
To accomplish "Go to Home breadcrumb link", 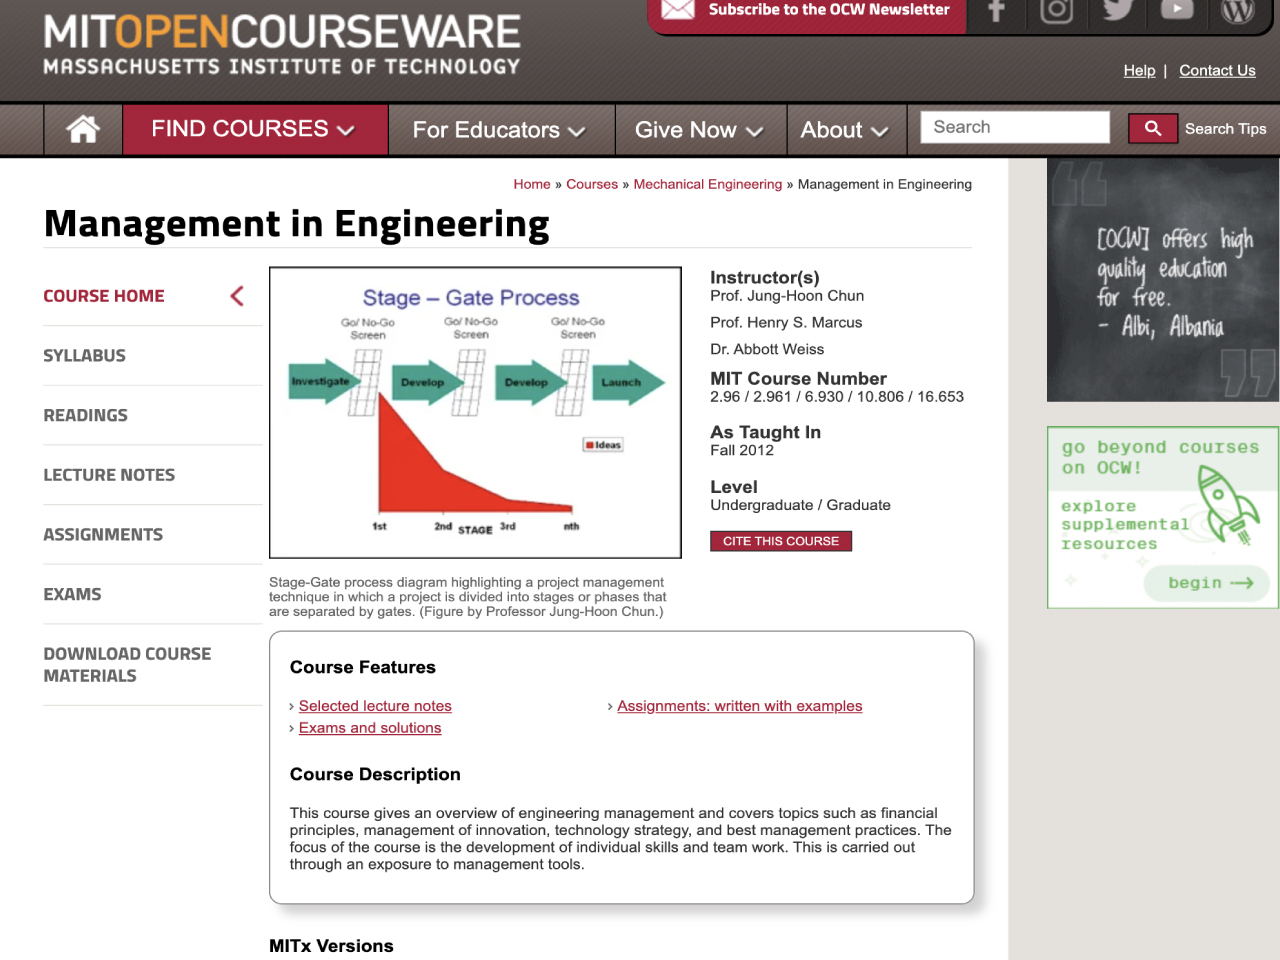I will coord(532,184).
